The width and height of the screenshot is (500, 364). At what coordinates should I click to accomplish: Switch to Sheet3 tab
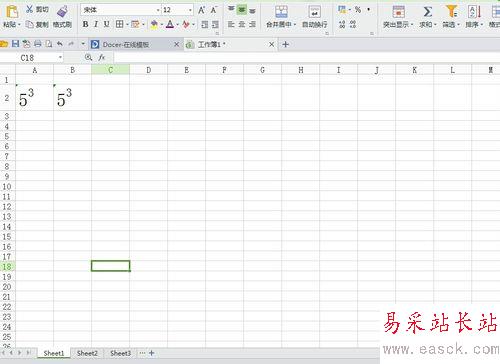point(120,353)
